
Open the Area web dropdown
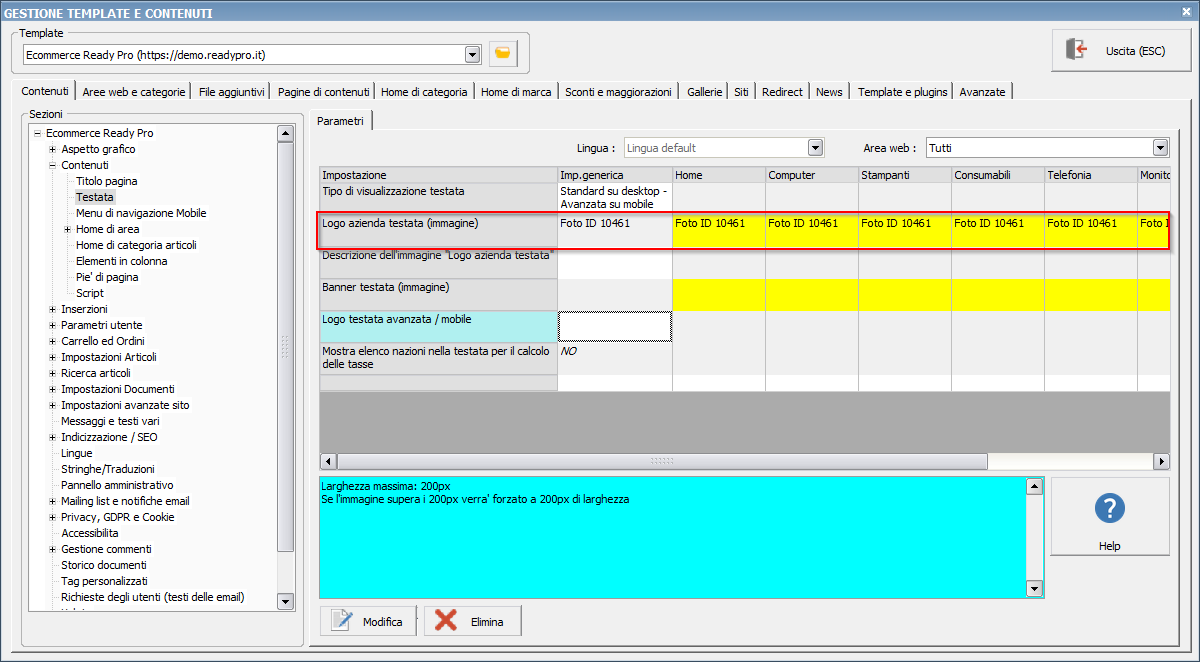coord(1160,148)
